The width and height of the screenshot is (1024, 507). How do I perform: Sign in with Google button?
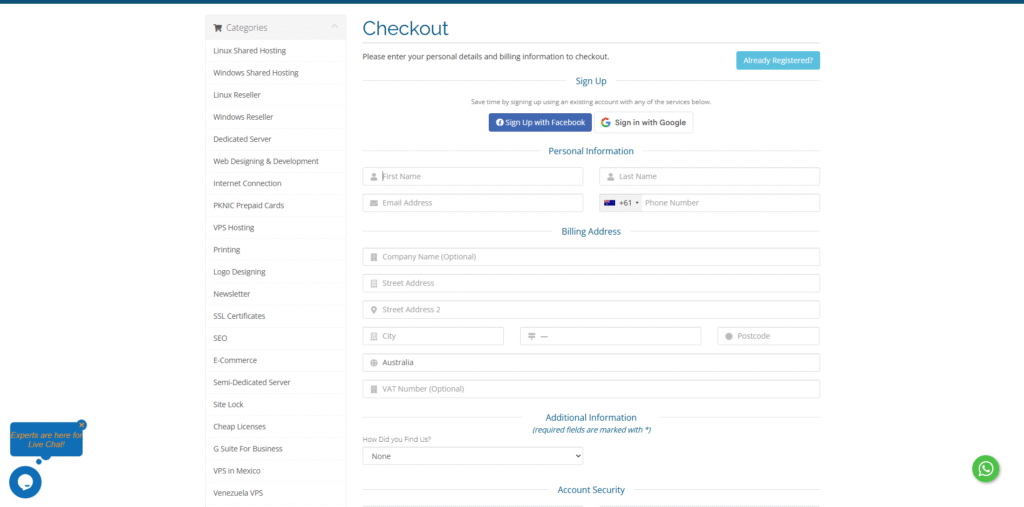pos(645,122)
